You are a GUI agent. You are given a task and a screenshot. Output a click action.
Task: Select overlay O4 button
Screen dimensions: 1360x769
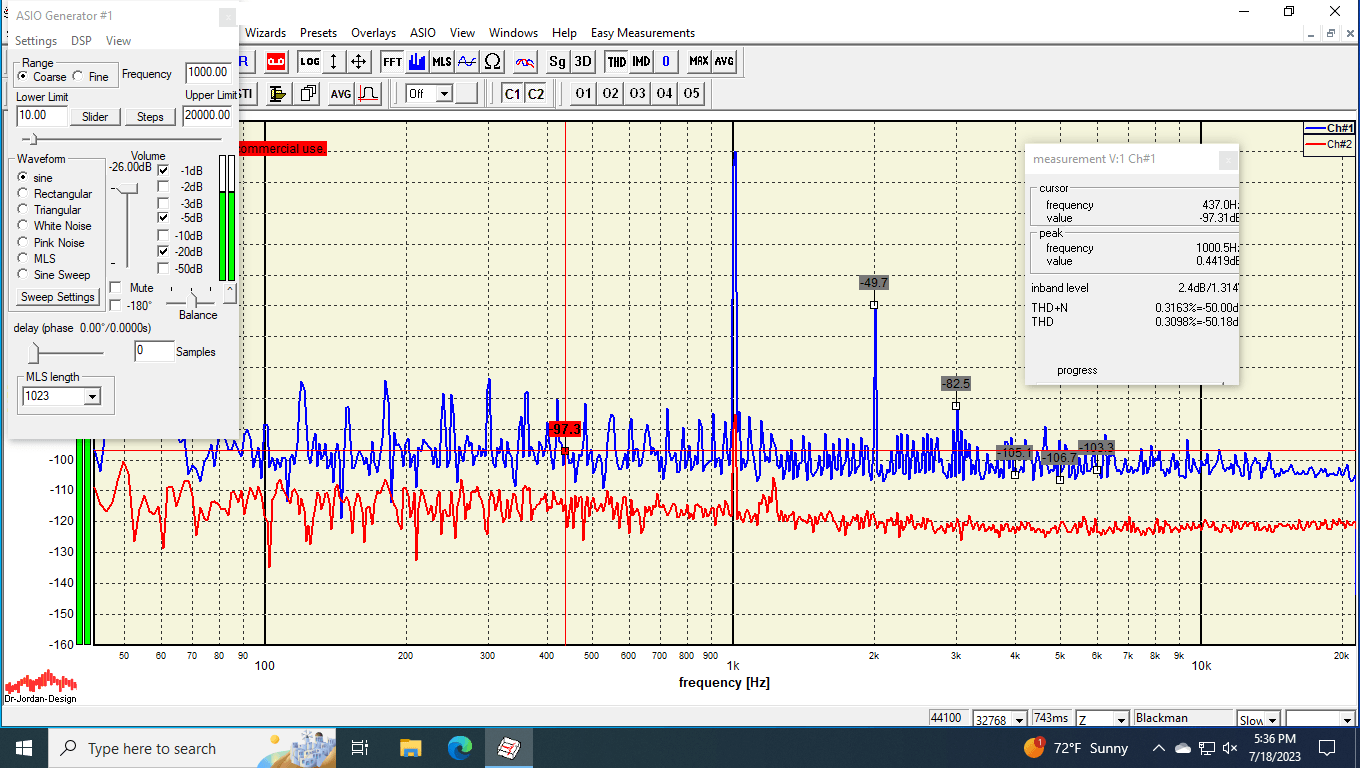tap(664, 93)
